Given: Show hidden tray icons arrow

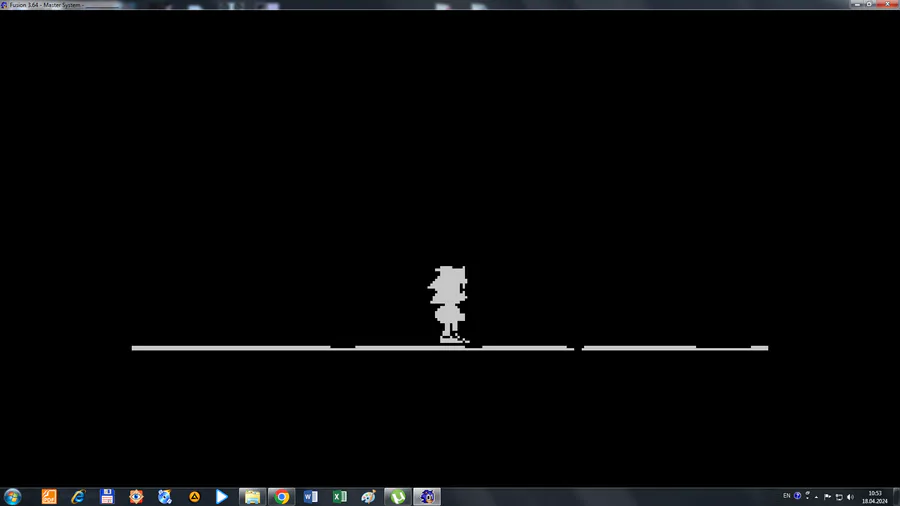Looking at the screenshot, I should 816,497.
